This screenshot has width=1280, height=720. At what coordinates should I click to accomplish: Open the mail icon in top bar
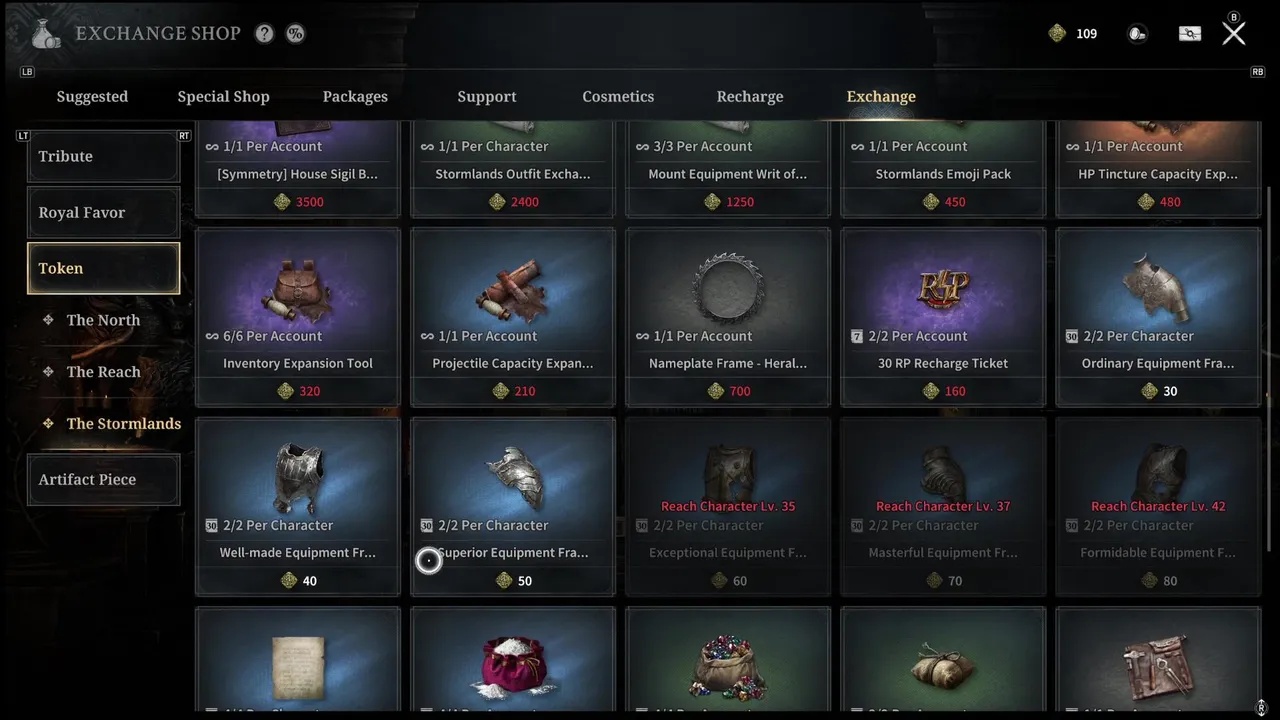click(1189, 33)
